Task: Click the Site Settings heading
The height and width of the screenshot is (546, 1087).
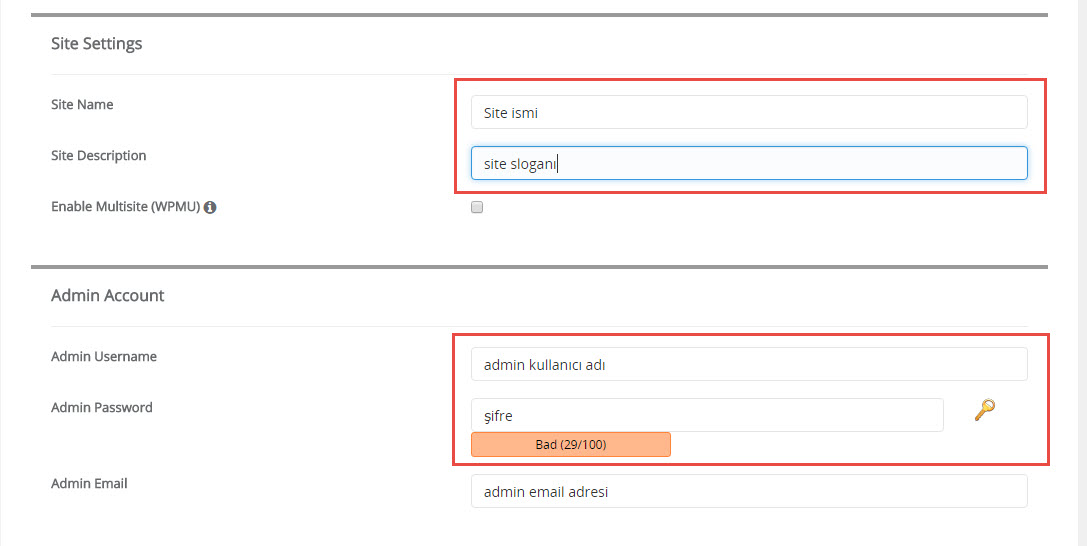Action: [96, 44]
